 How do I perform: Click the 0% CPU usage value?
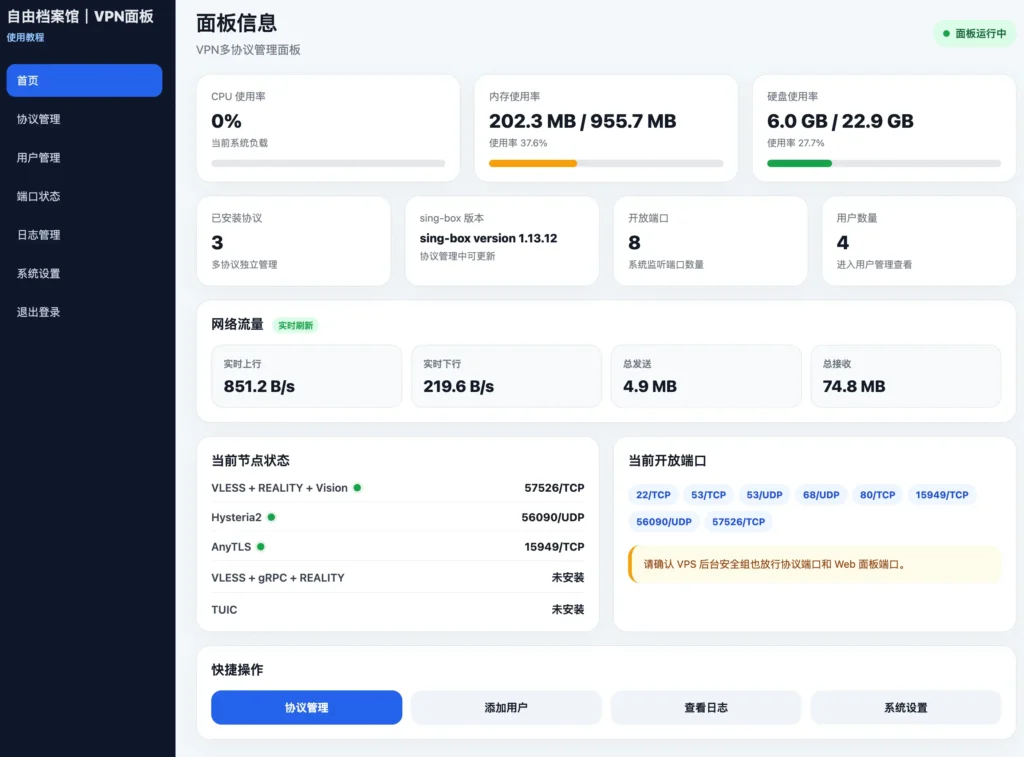click(226, 121)
